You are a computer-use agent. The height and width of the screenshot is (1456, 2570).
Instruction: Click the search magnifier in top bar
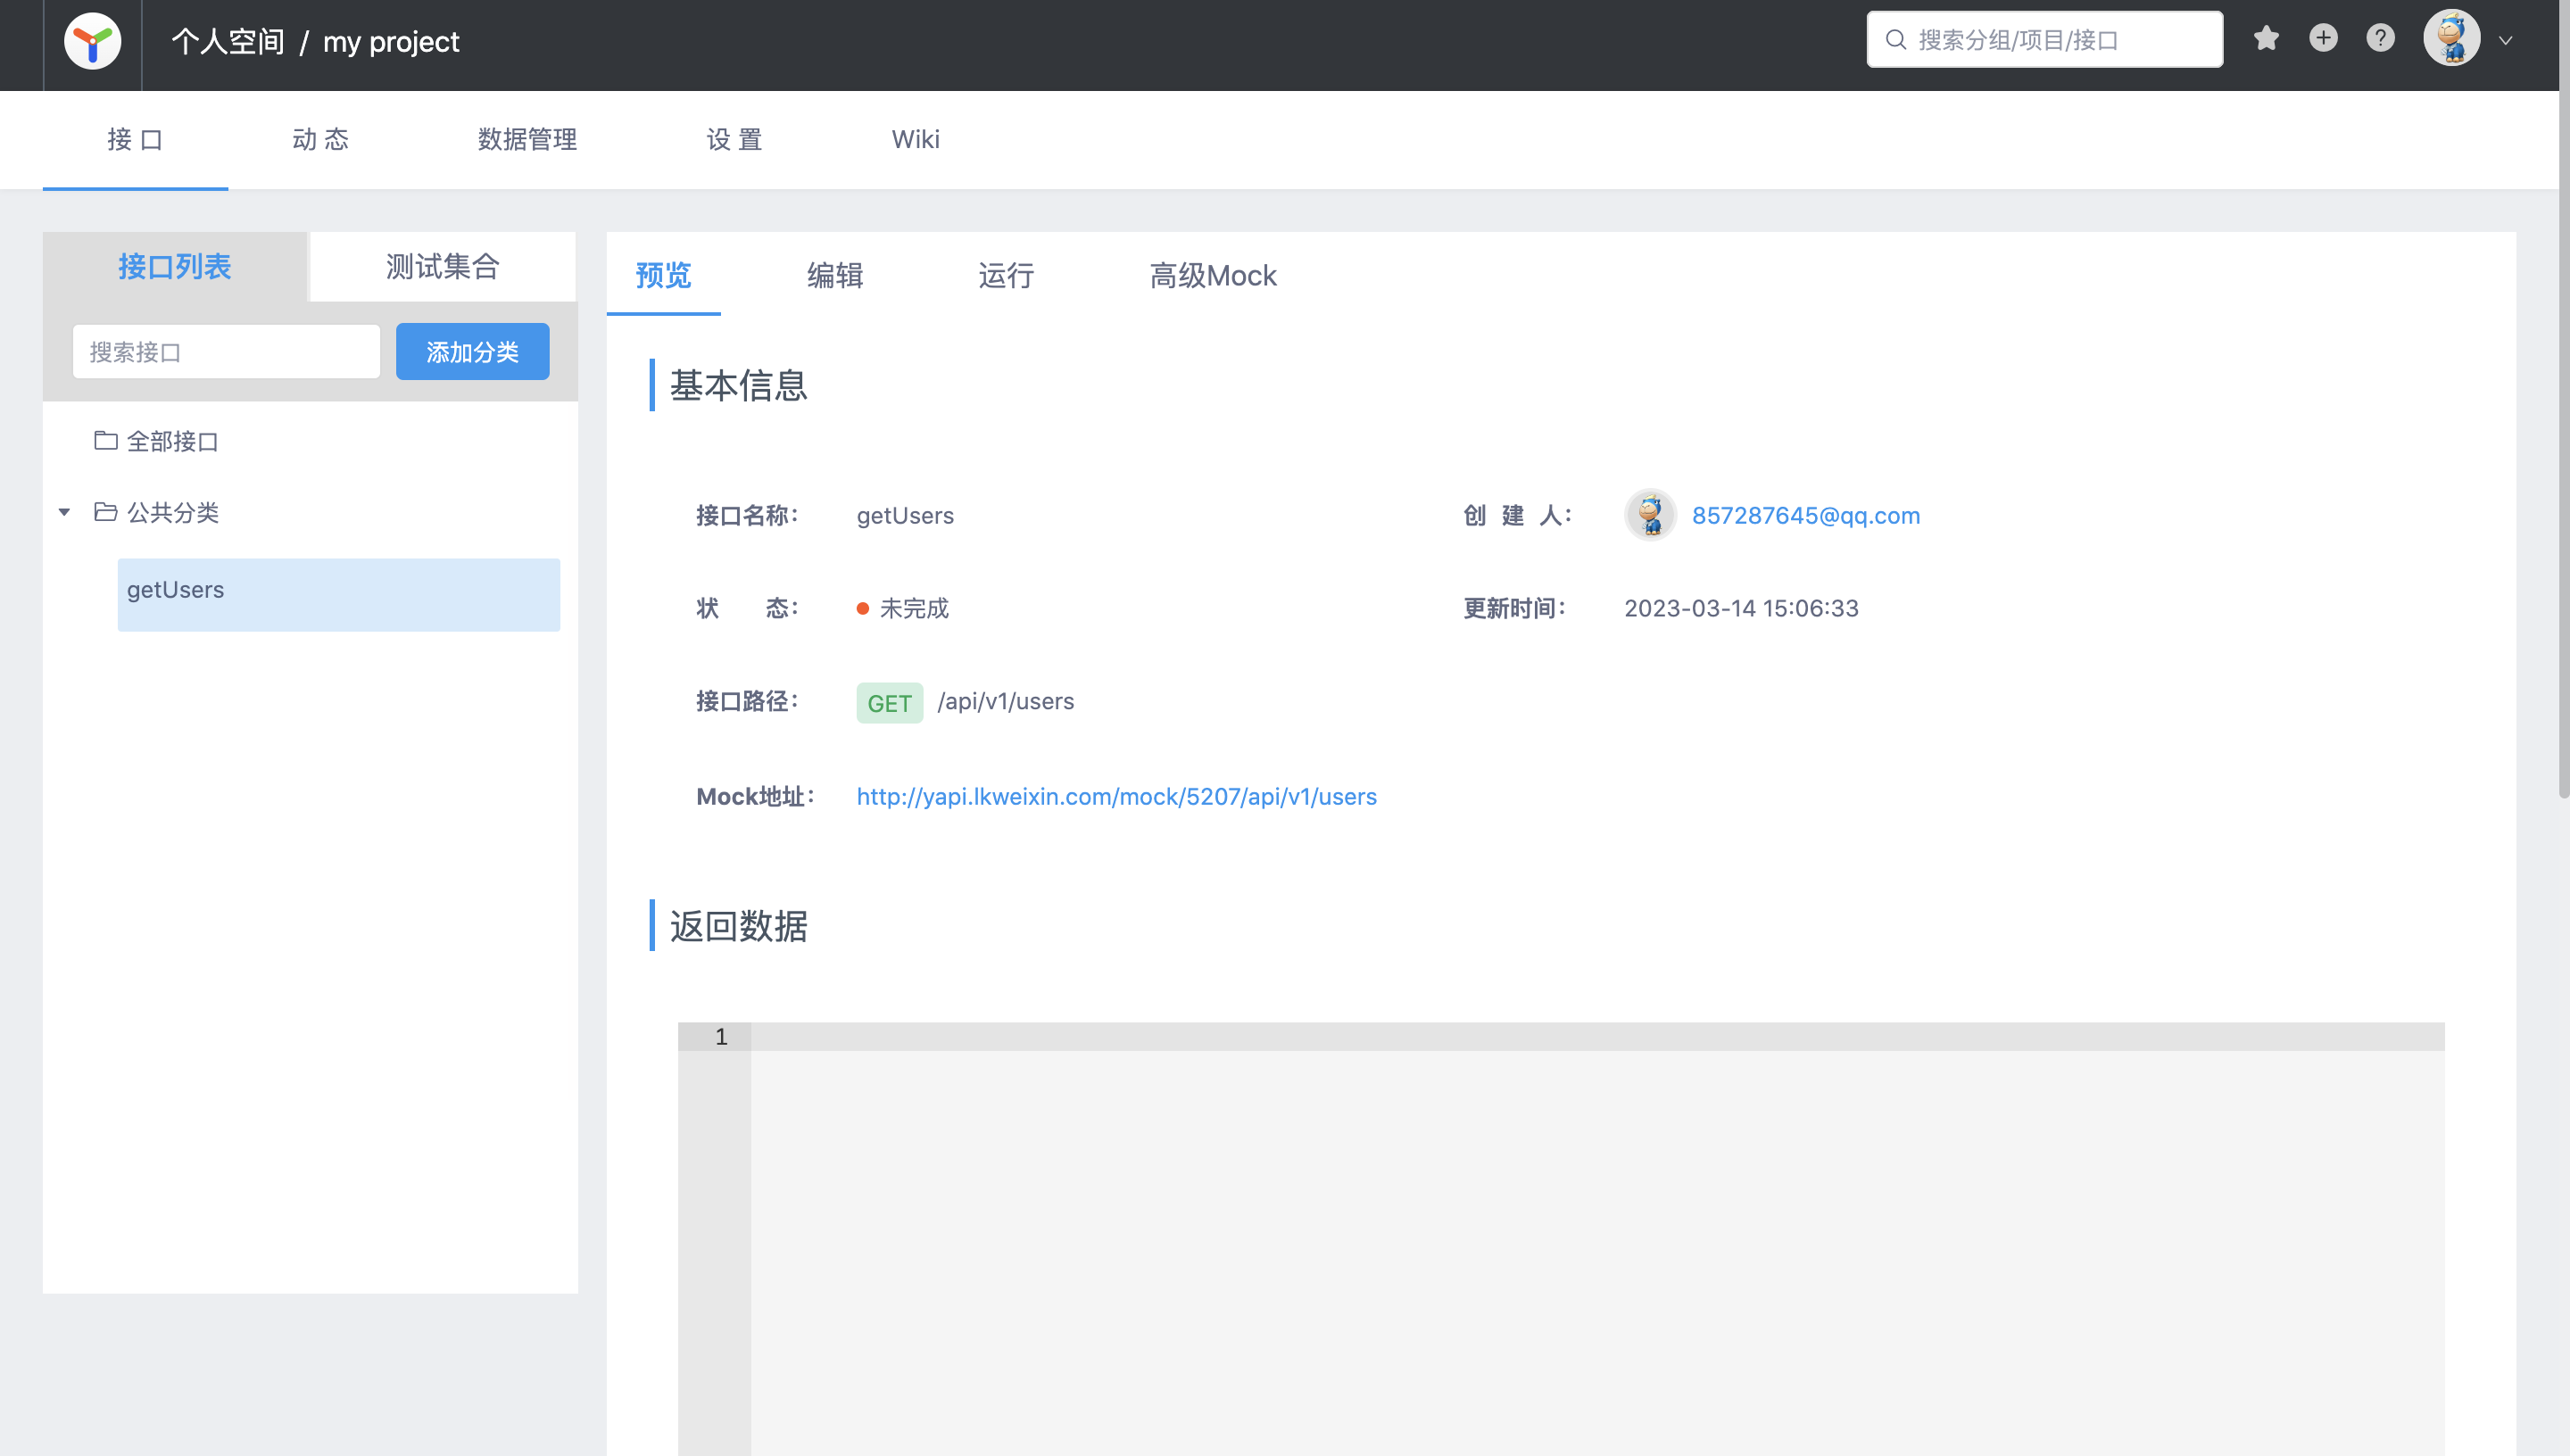click(1895, 38)
